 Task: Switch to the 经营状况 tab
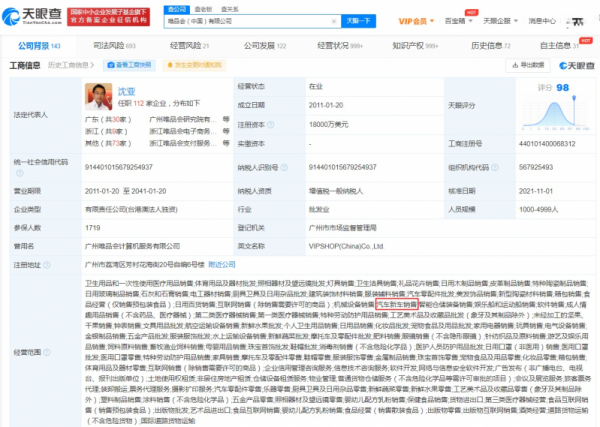click(340, 46)
